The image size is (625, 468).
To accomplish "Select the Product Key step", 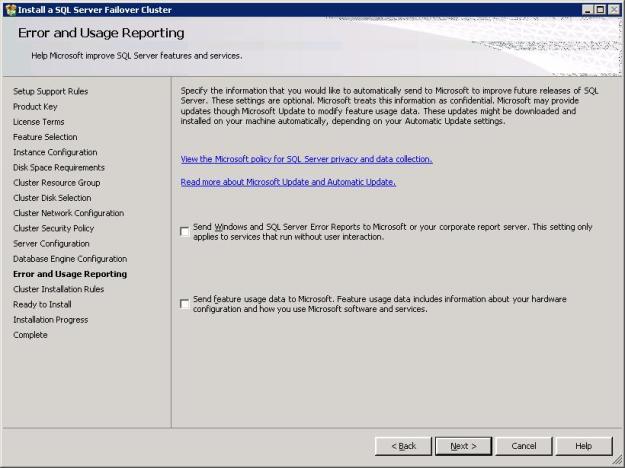I will click(x=35, y=106).
